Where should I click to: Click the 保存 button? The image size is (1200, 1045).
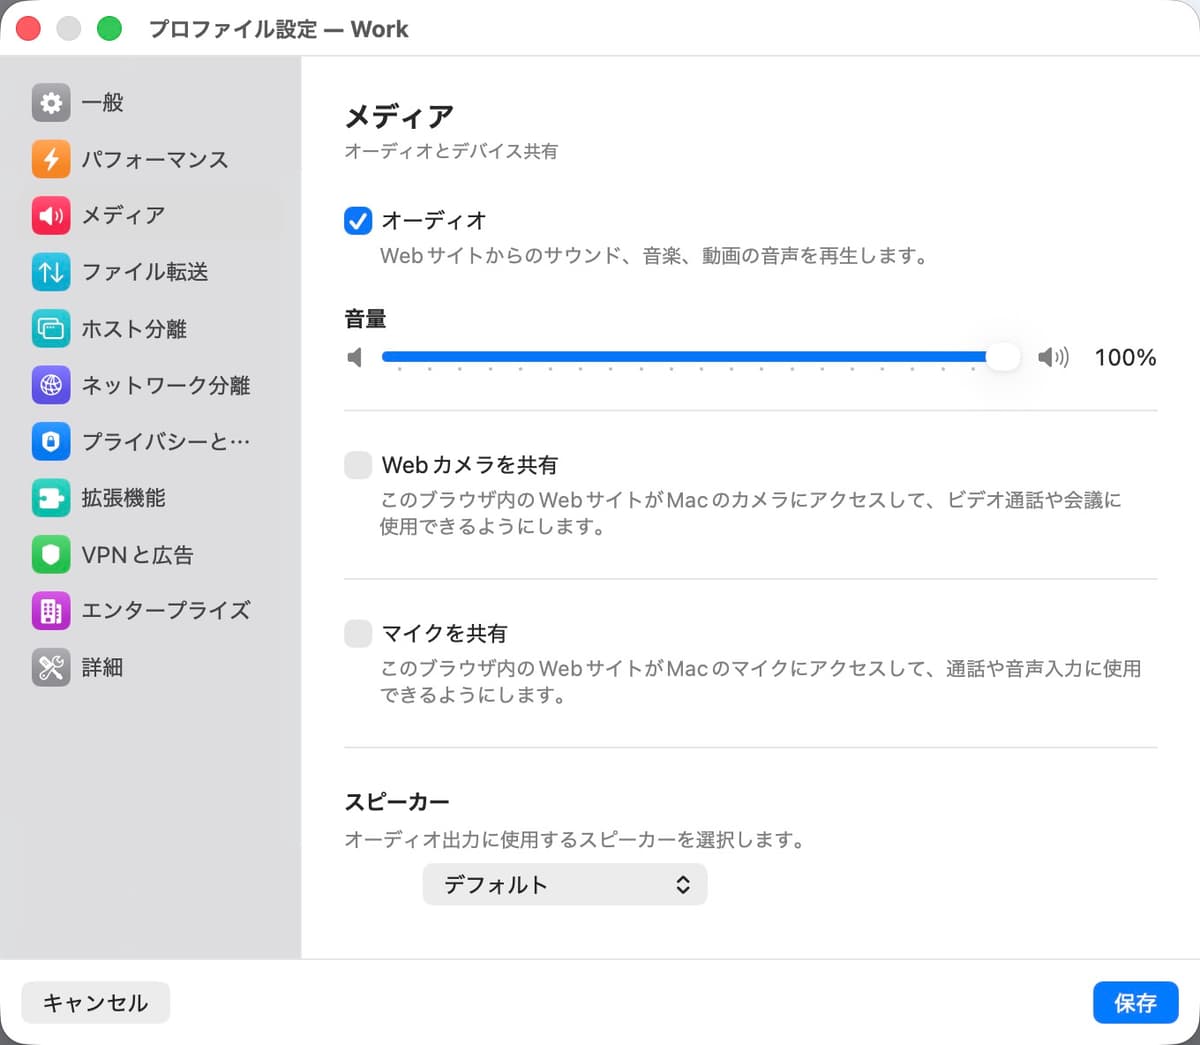point(1135,1003)
